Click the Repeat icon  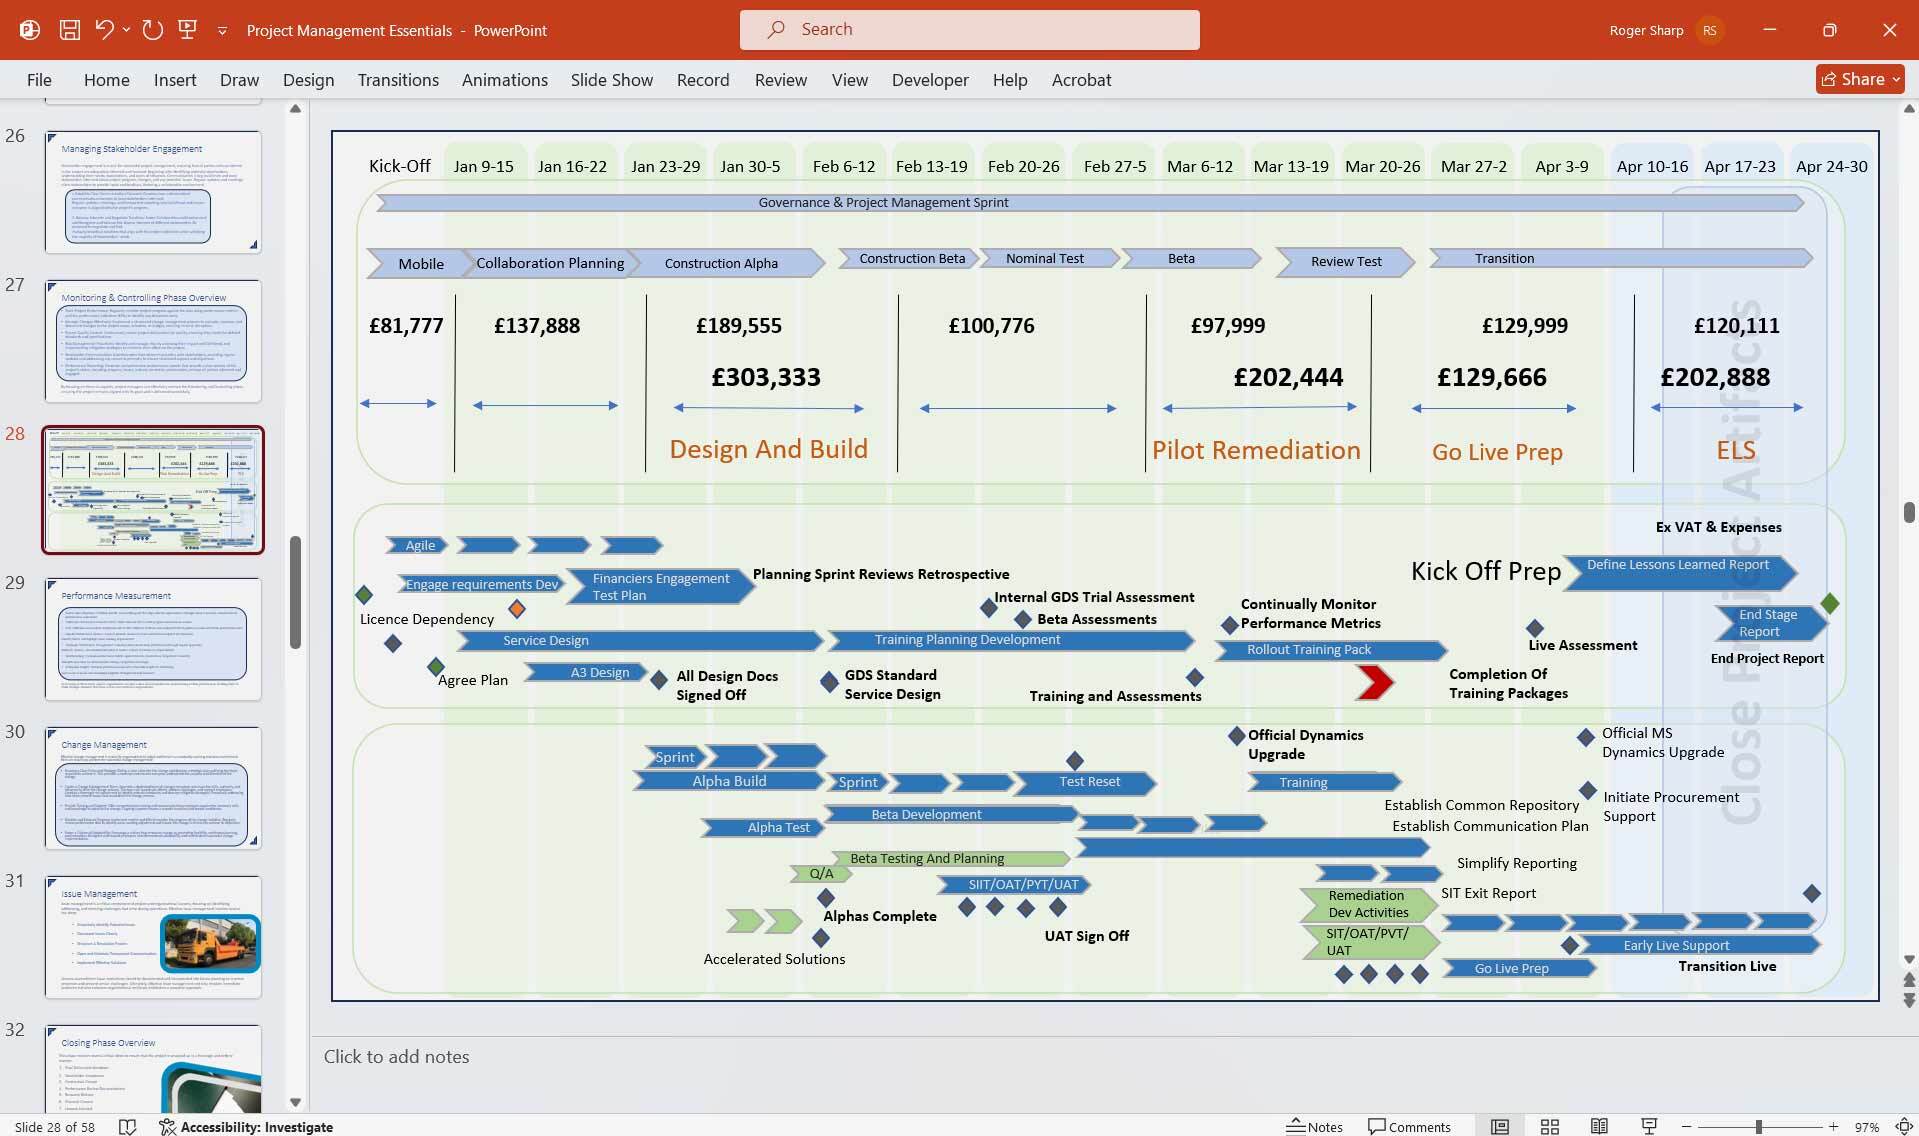click(x=152, y=30)
